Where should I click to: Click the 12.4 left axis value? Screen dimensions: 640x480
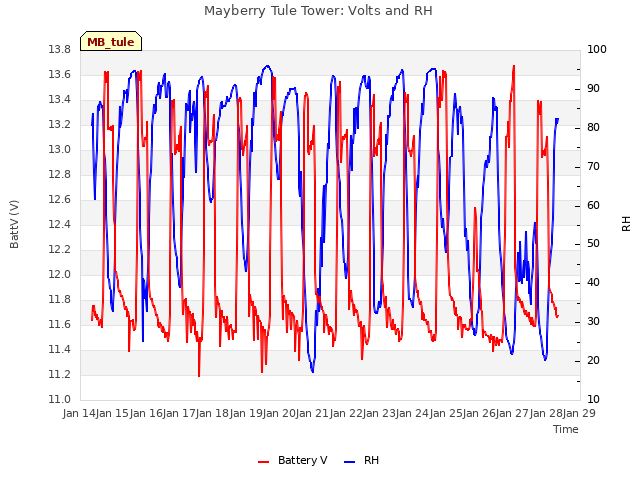tap(60, 224)
